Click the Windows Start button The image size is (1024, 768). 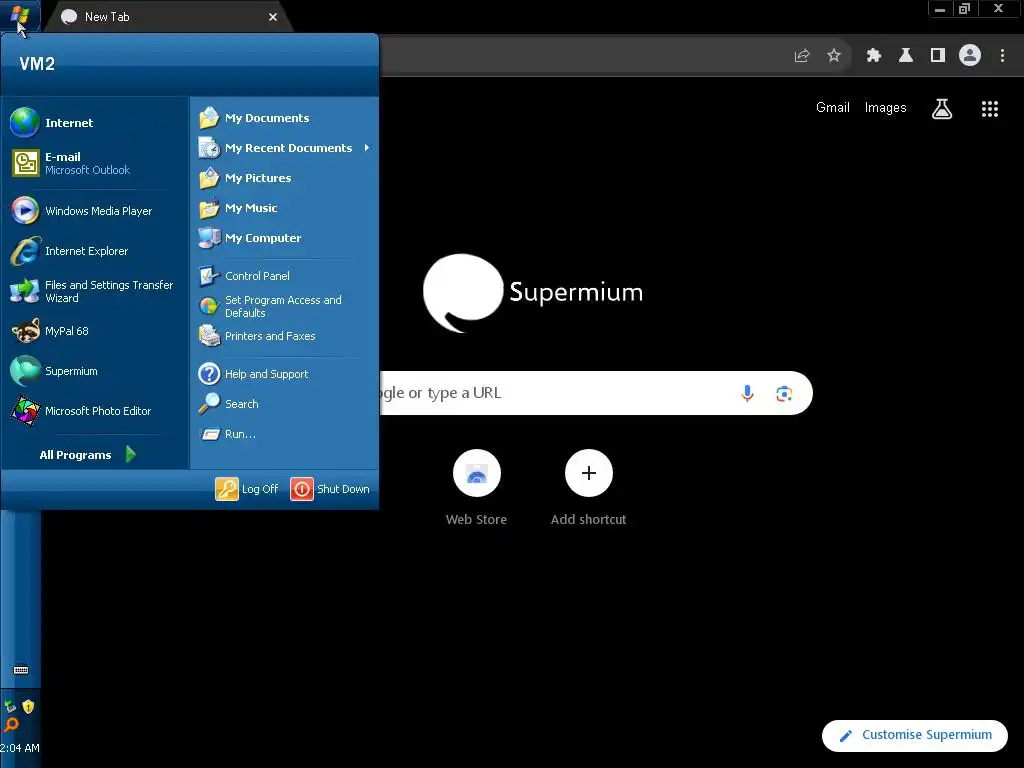(20, 16)
